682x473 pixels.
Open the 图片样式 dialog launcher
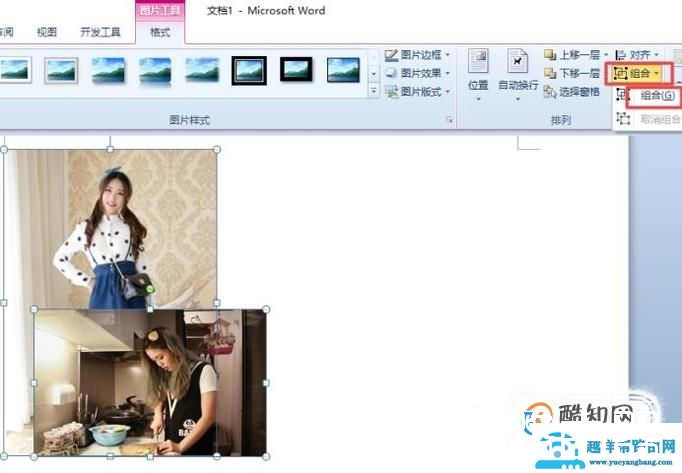tap(448, 121)
